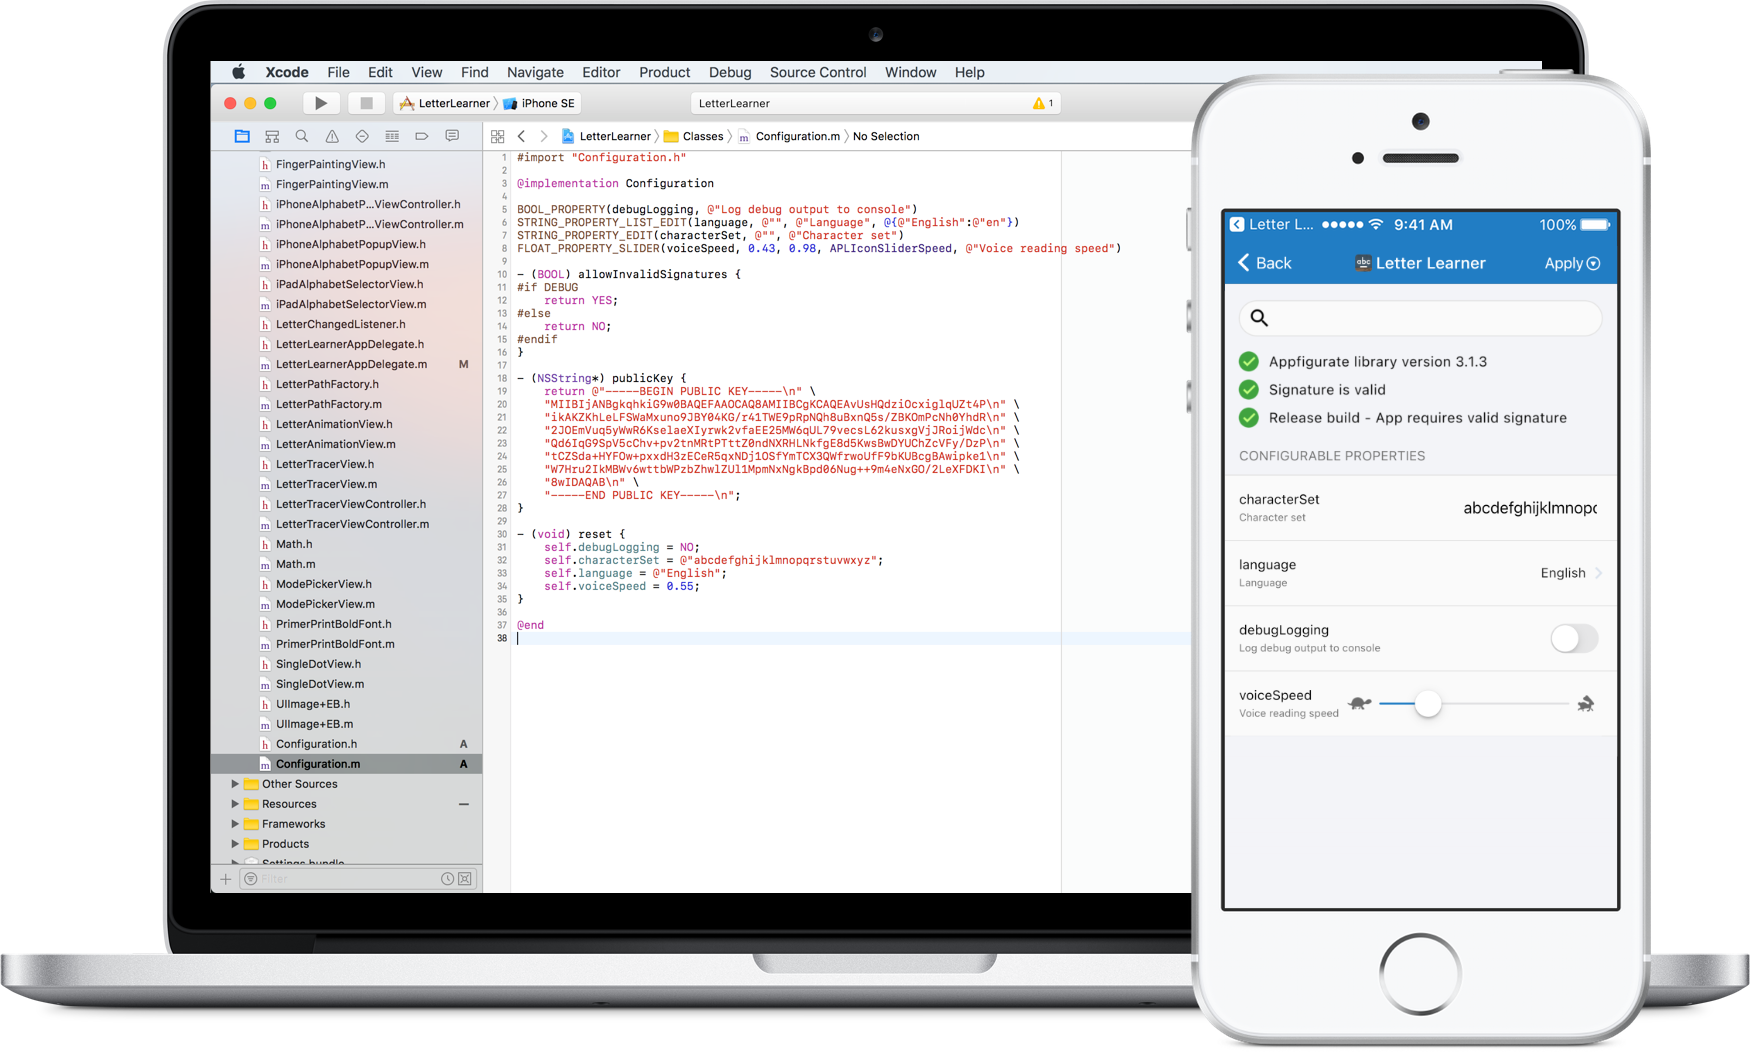Click the plus add button in navigator footer

click(x=226, y=879)
